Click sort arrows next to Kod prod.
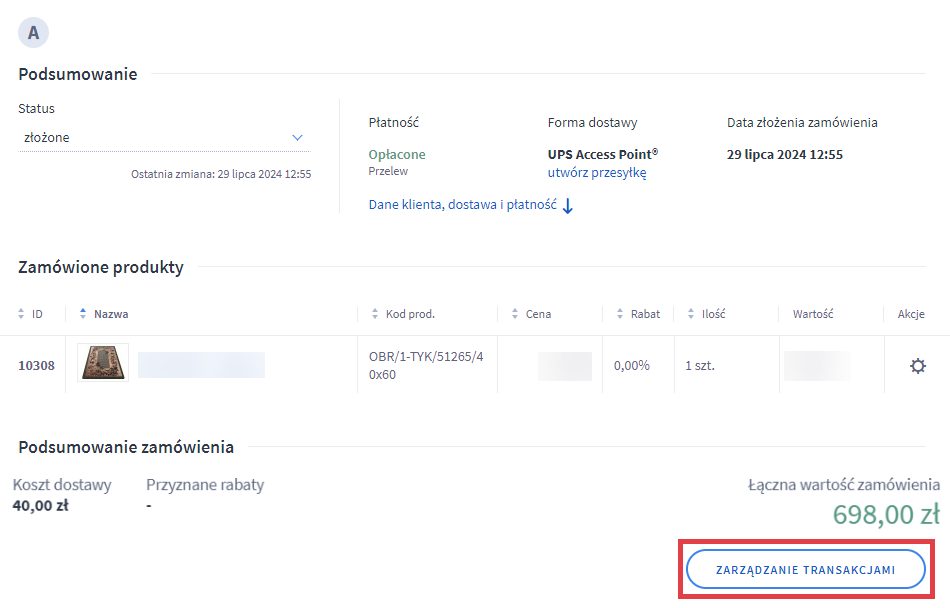The width and height of the screenshot is (950, 608). click(x=375, y=314)
